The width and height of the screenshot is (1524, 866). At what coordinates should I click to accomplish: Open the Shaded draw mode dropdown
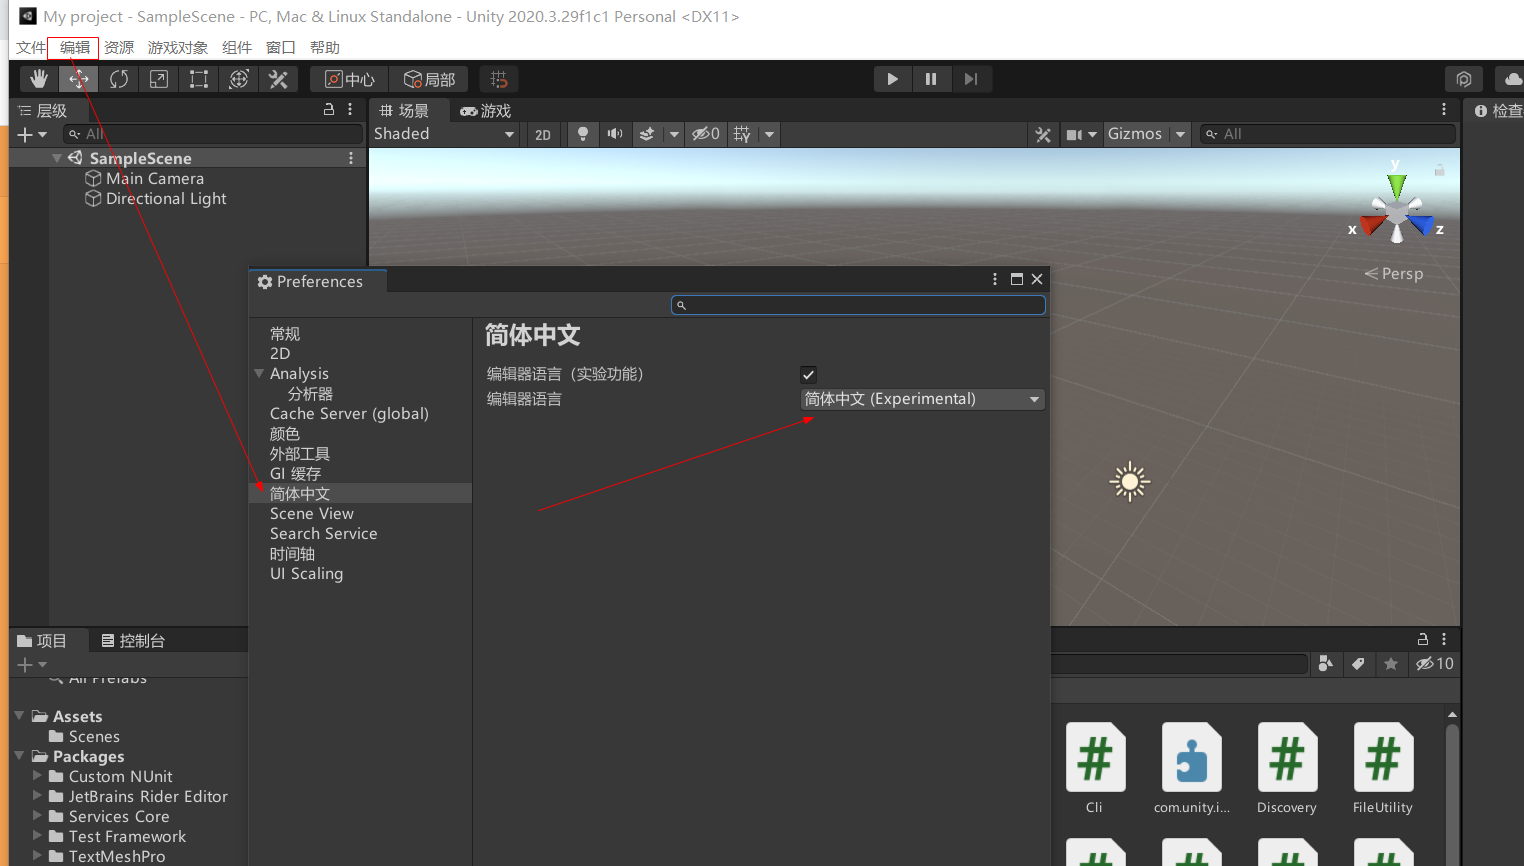pos(445,133)
